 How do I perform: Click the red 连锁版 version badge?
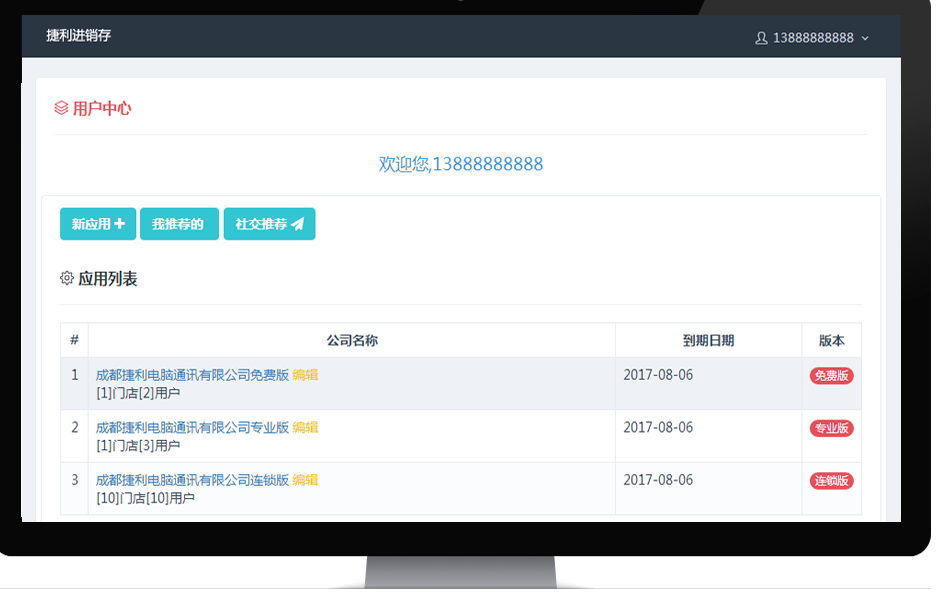click(x=831, y=481)
